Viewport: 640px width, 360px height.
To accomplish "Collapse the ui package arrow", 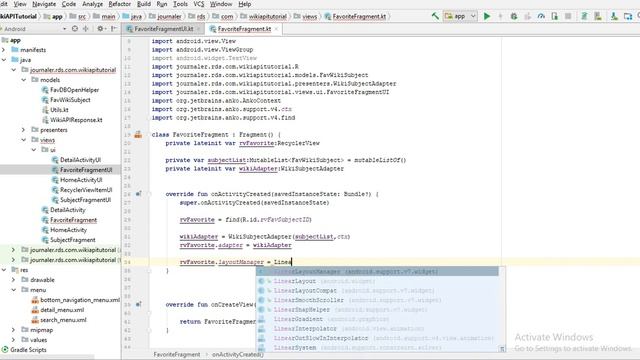I will tap(33, 150).
